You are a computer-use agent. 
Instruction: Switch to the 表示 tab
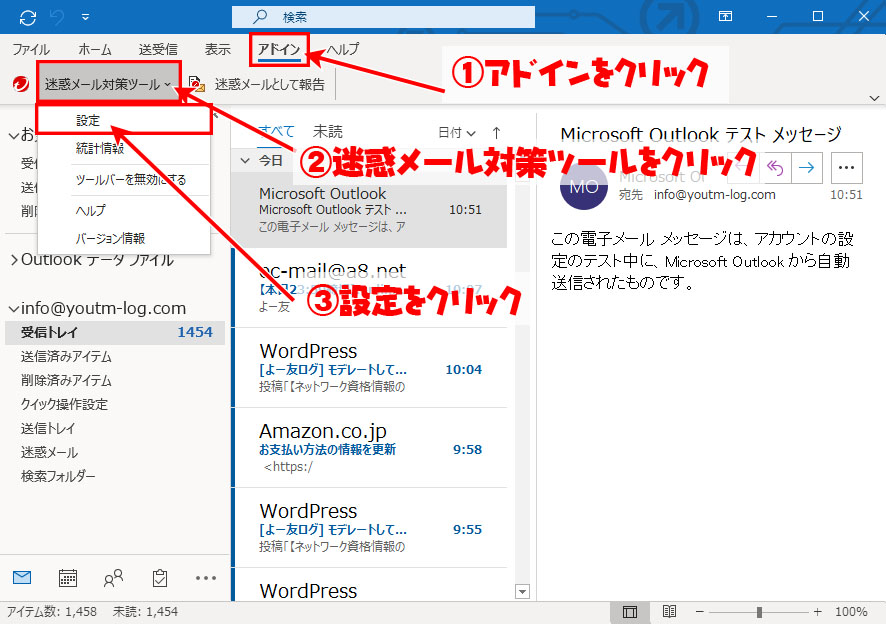click(x=218, y=50)
